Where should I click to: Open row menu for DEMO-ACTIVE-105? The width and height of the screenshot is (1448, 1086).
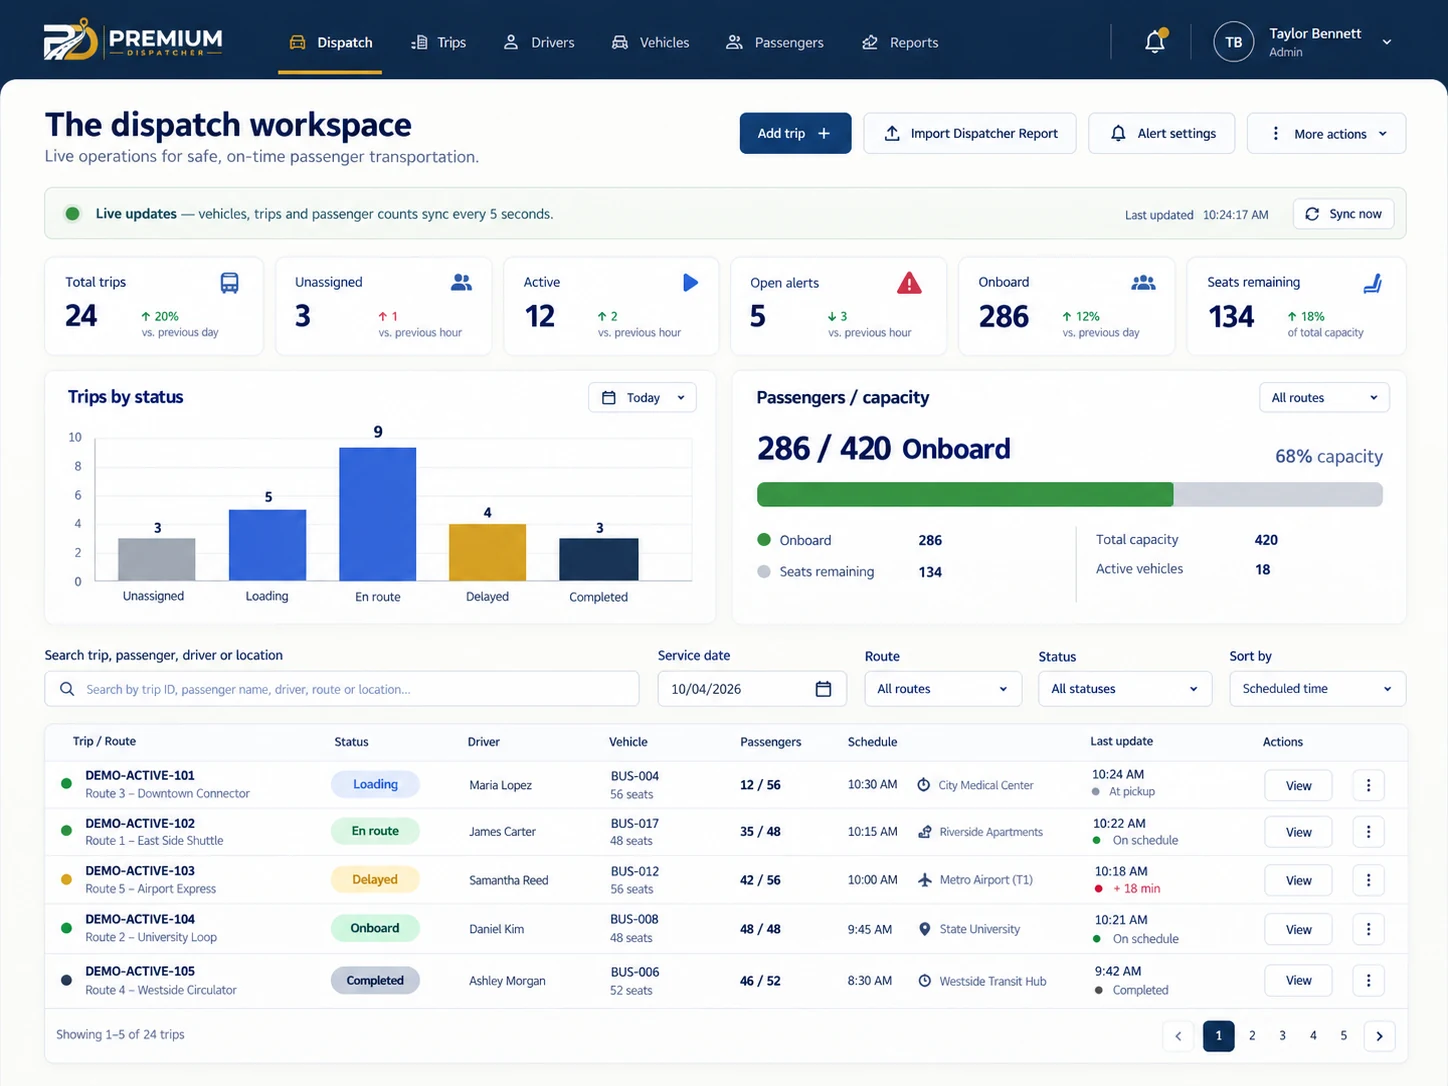coord(1368,980)
